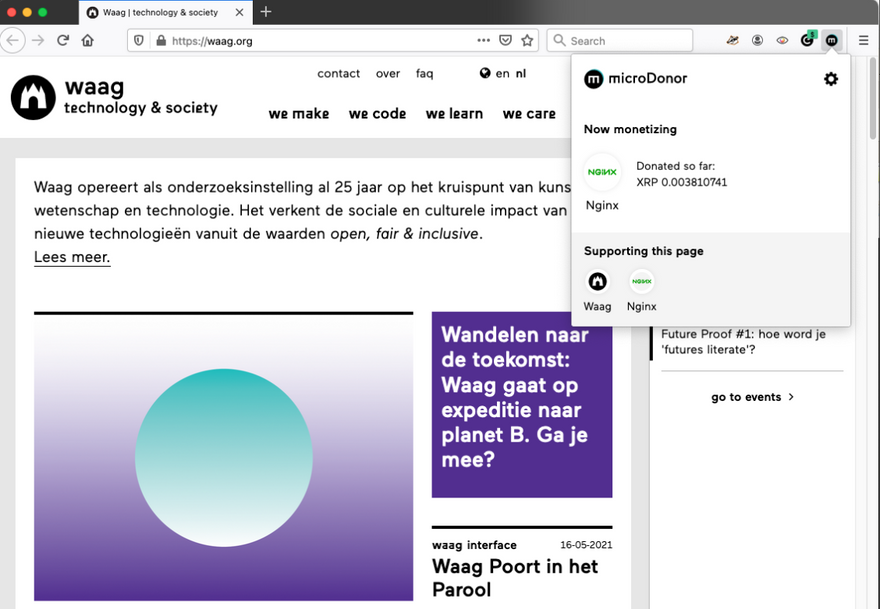Show tracking protection shield info
The image size is (880, 609).
pos(139,41)
